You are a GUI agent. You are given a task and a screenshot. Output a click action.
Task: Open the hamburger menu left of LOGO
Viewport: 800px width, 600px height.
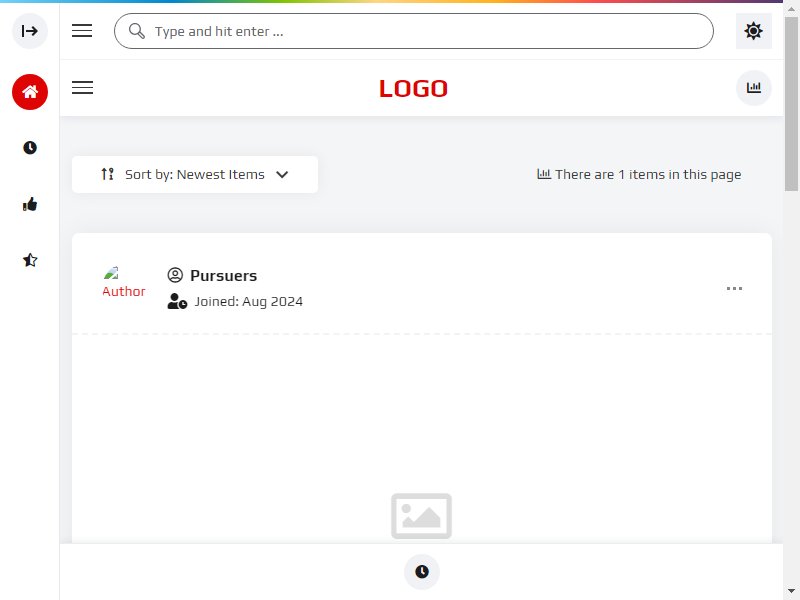point(82,88)
